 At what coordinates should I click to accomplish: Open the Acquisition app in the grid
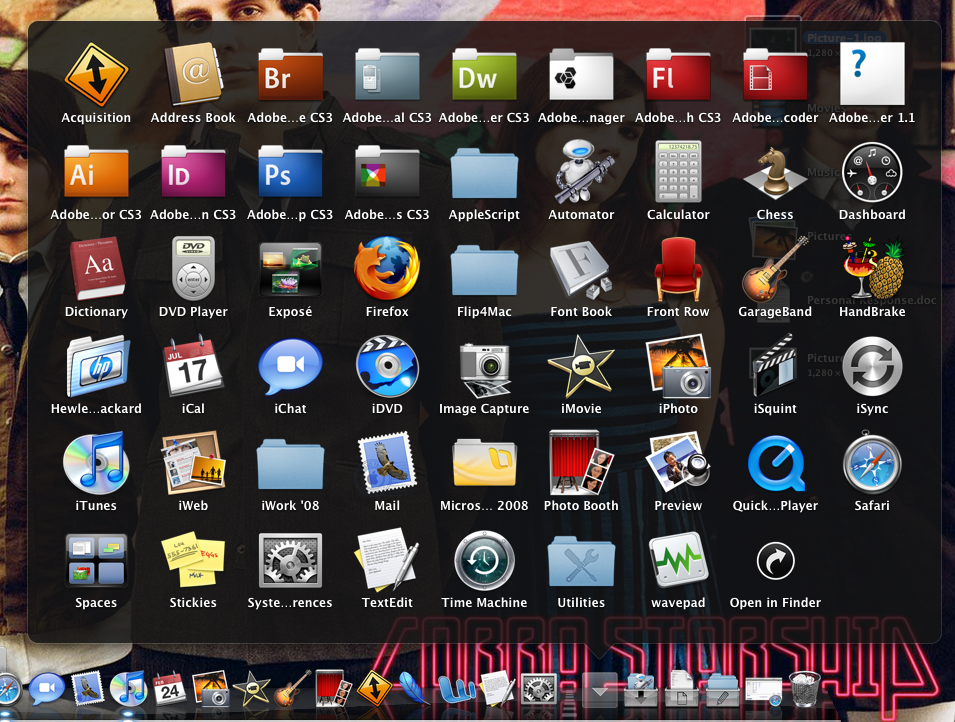(96, 74)
